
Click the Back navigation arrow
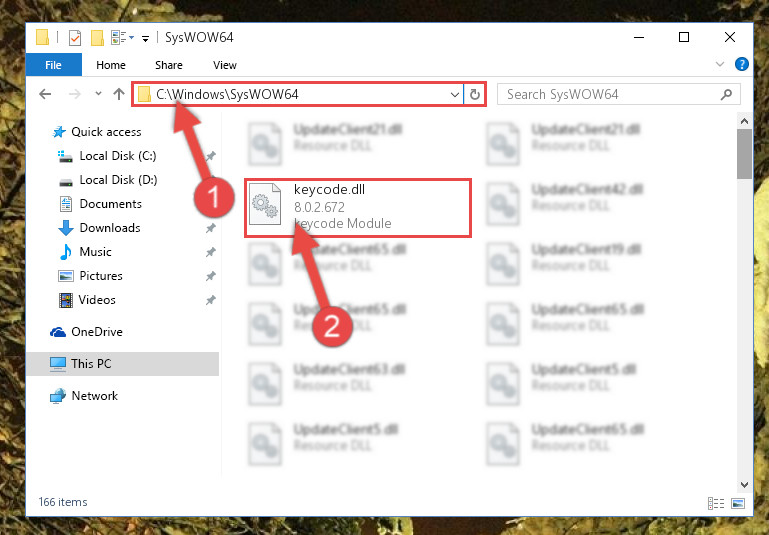(45, 94)
